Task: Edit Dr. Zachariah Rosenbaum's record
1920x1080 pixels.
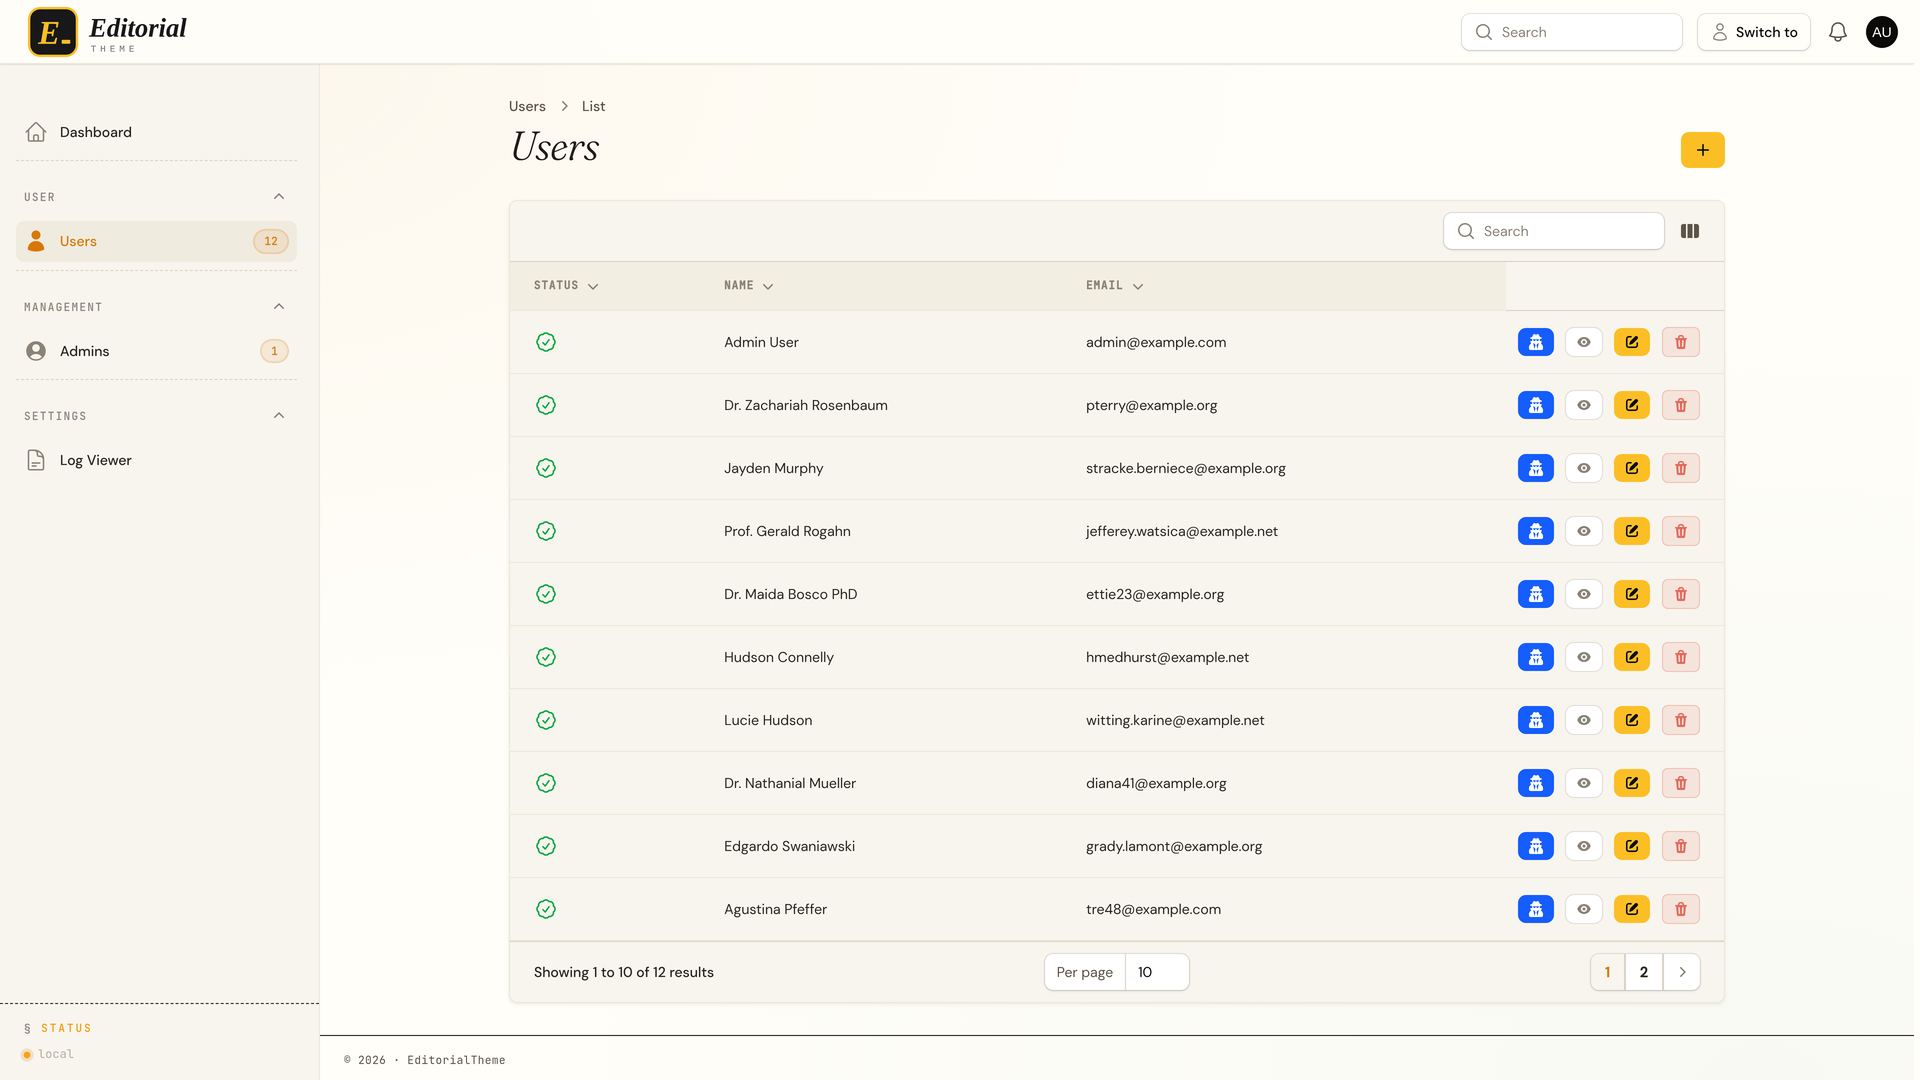Action: (1631, 405)
